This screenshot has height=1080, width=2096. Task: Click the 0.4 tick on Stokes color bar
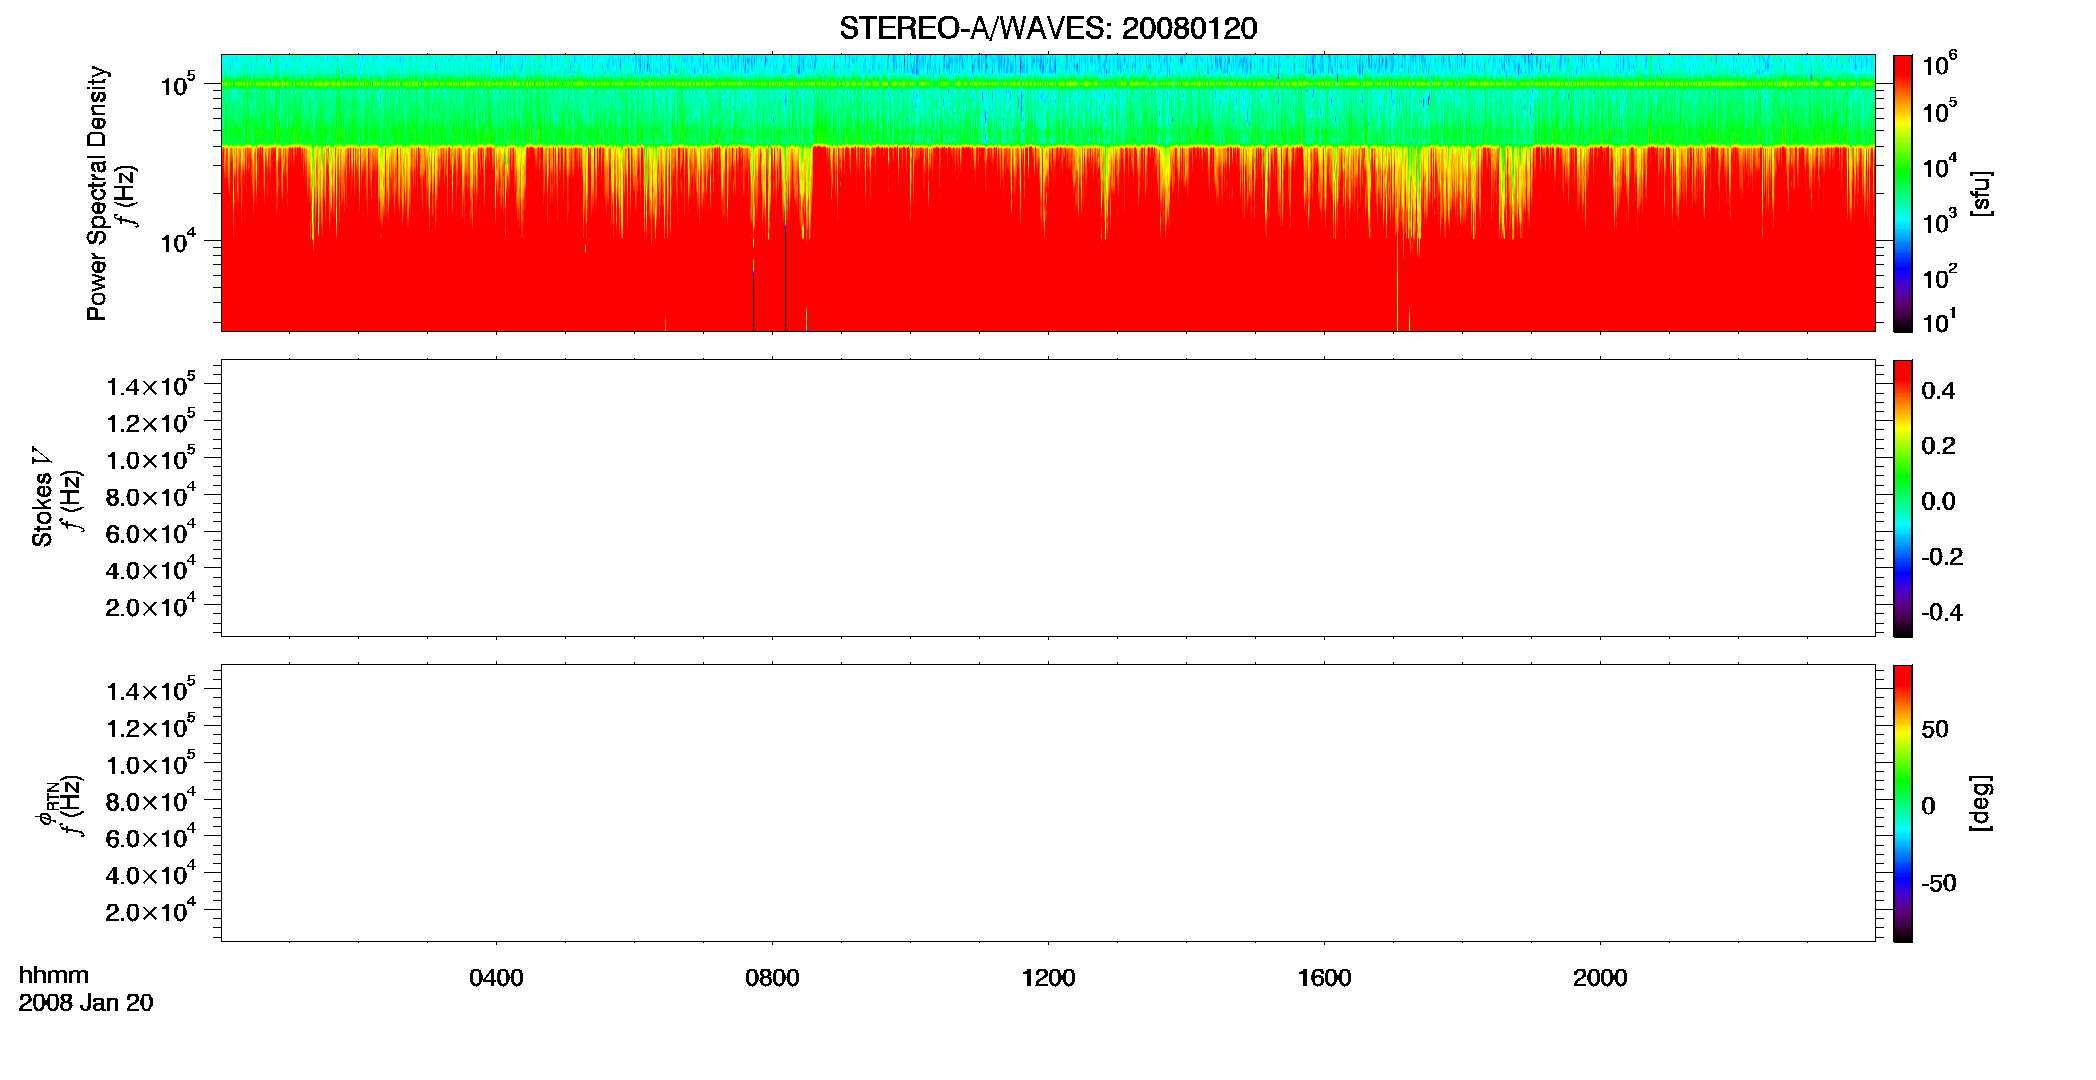coord(1938,391)
